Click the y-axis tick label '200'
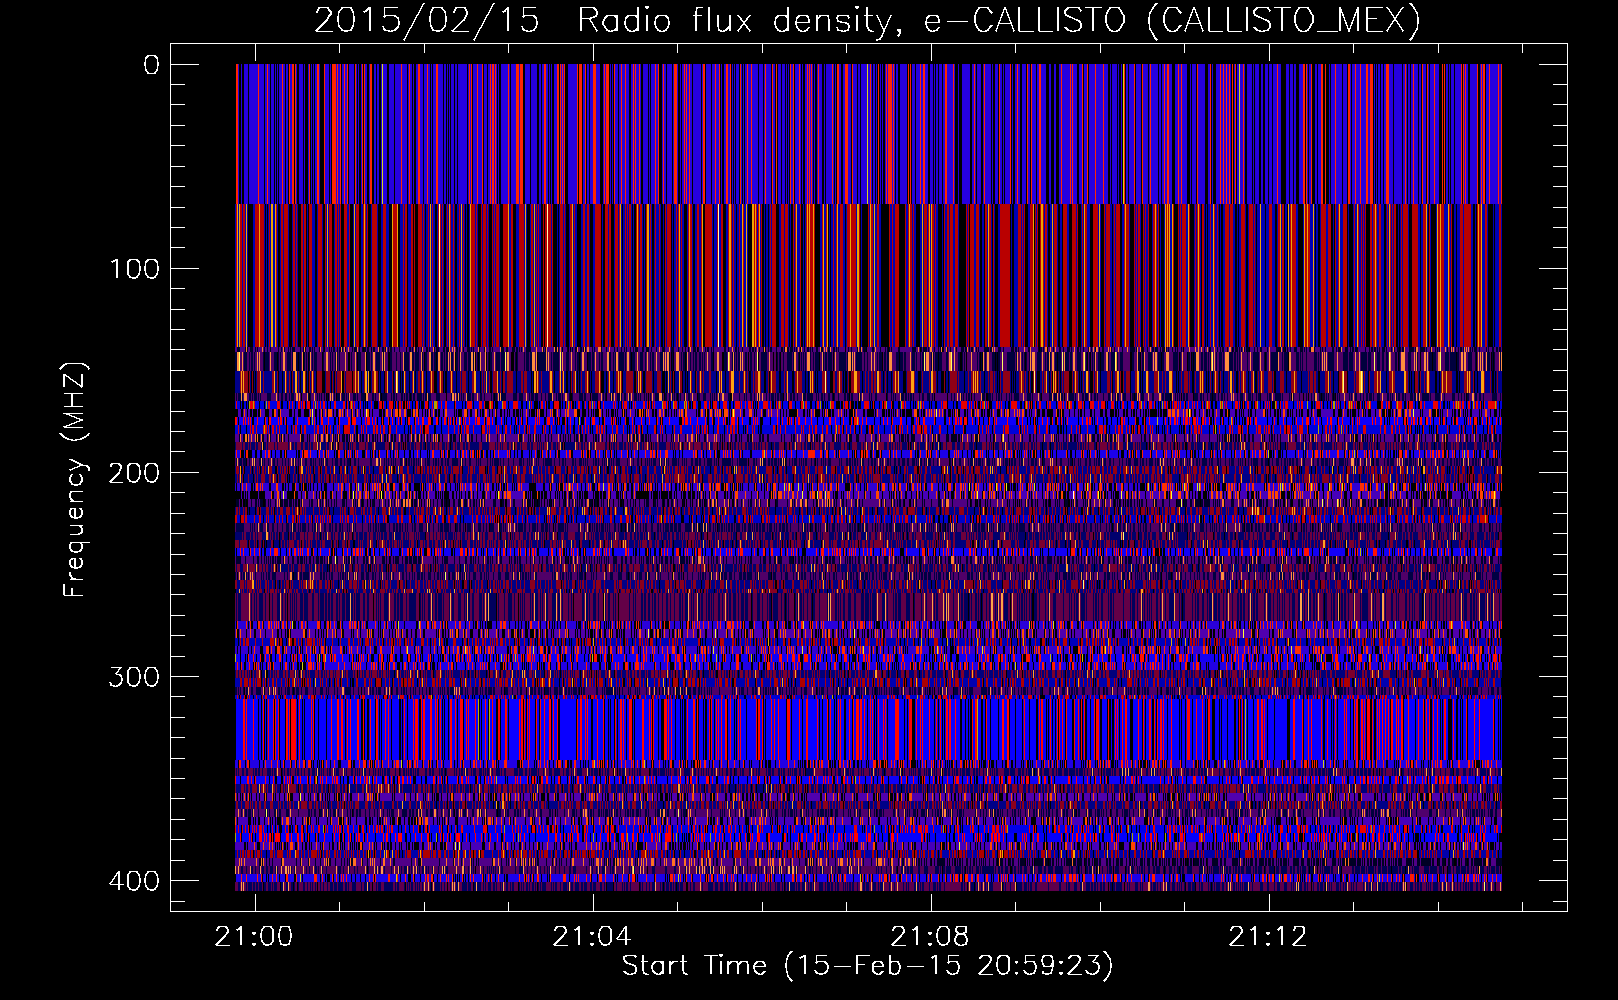 [133, 473]
